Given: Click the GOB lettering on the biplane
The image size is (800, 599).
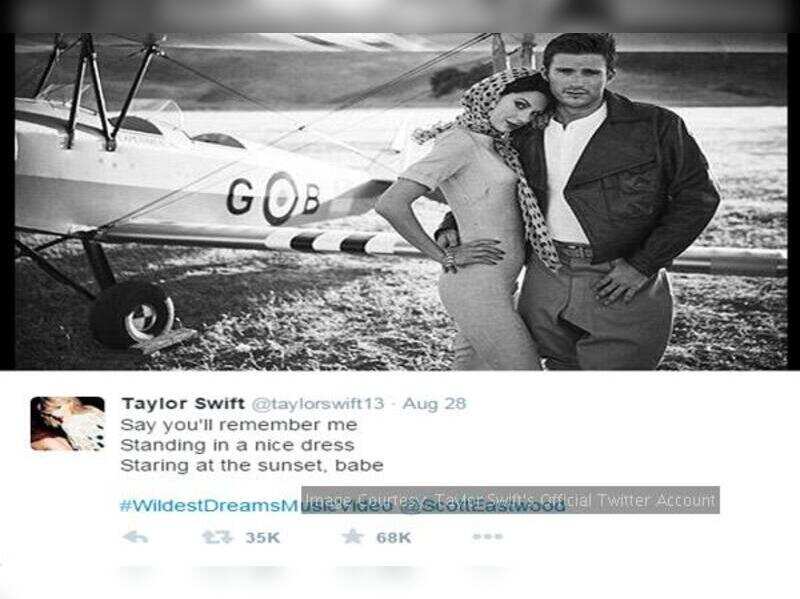Looking at the screenshot, I should [x=273, y=198].
